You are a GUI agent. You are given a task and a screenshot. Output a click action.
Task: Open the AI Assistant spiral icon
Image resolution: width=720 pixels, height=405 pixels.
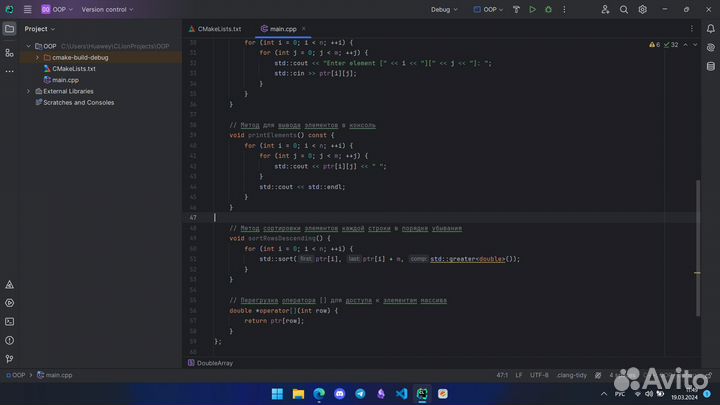click(x=710, y=47)
